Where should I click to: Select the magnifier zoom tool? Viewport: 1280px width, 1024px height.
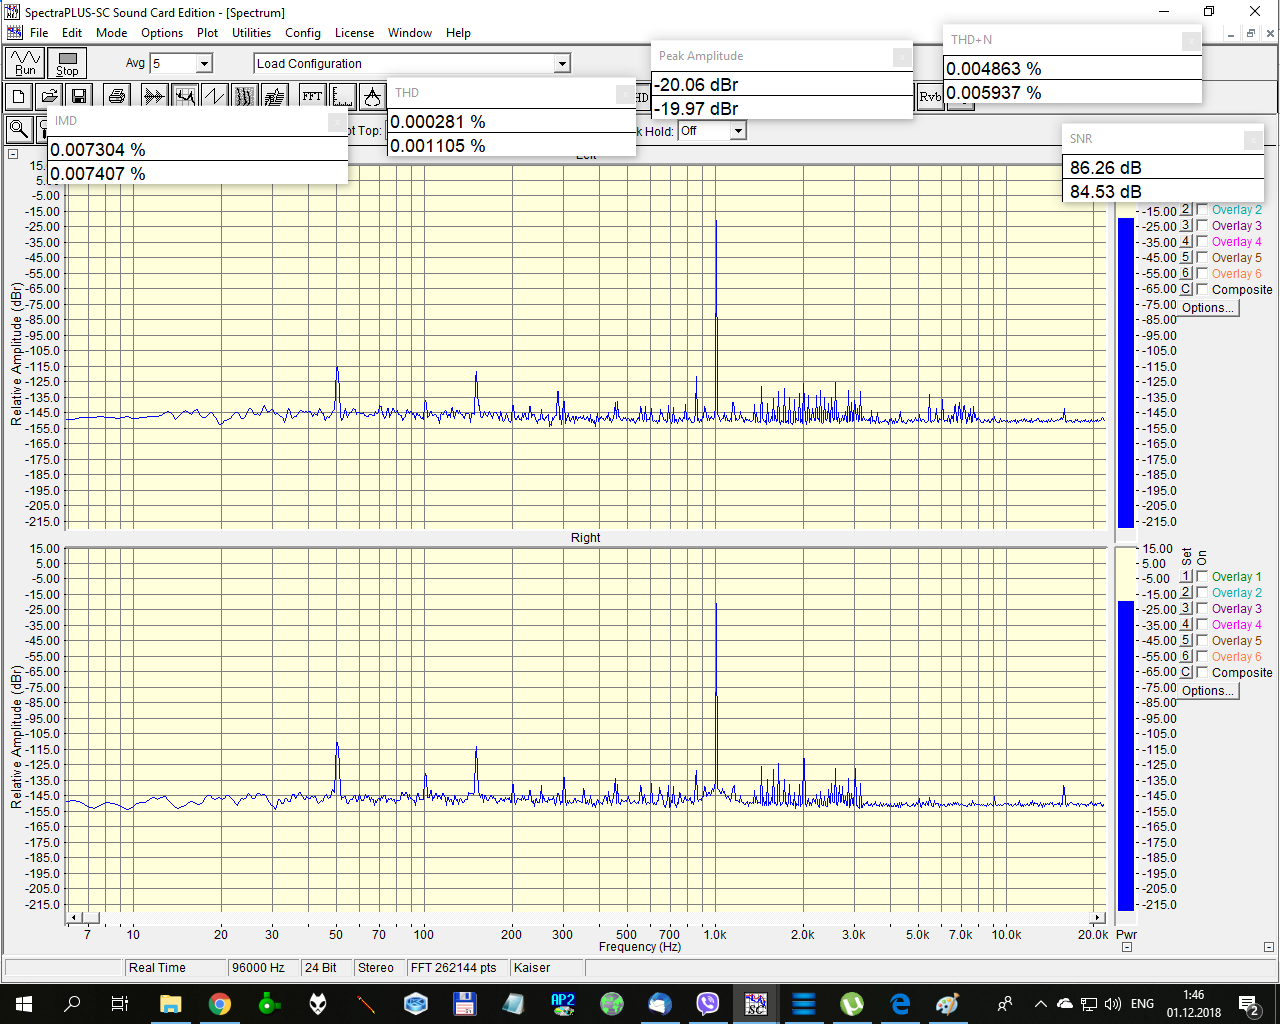click(19, 129)
